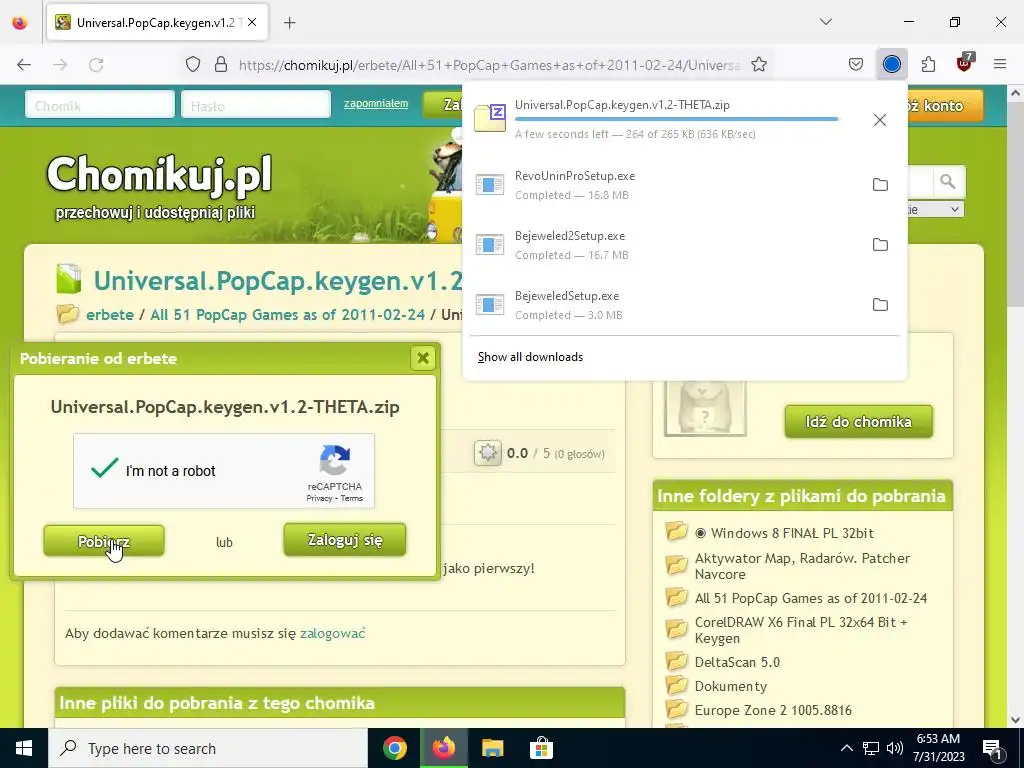
Task: Bookmark this page with the star icon
Action: coord(758,64)
